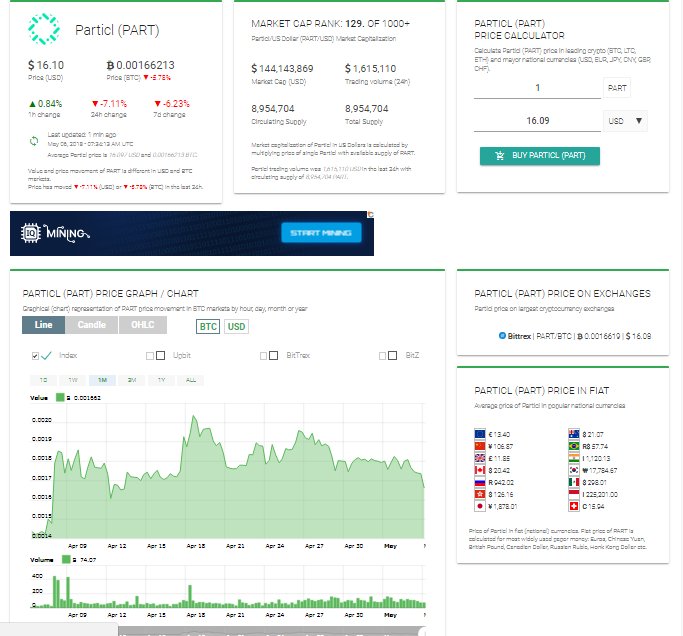Image resolution: width=683 pixels, height=636 pixels.
Task: Select the 1M time range
Action: 102,380
